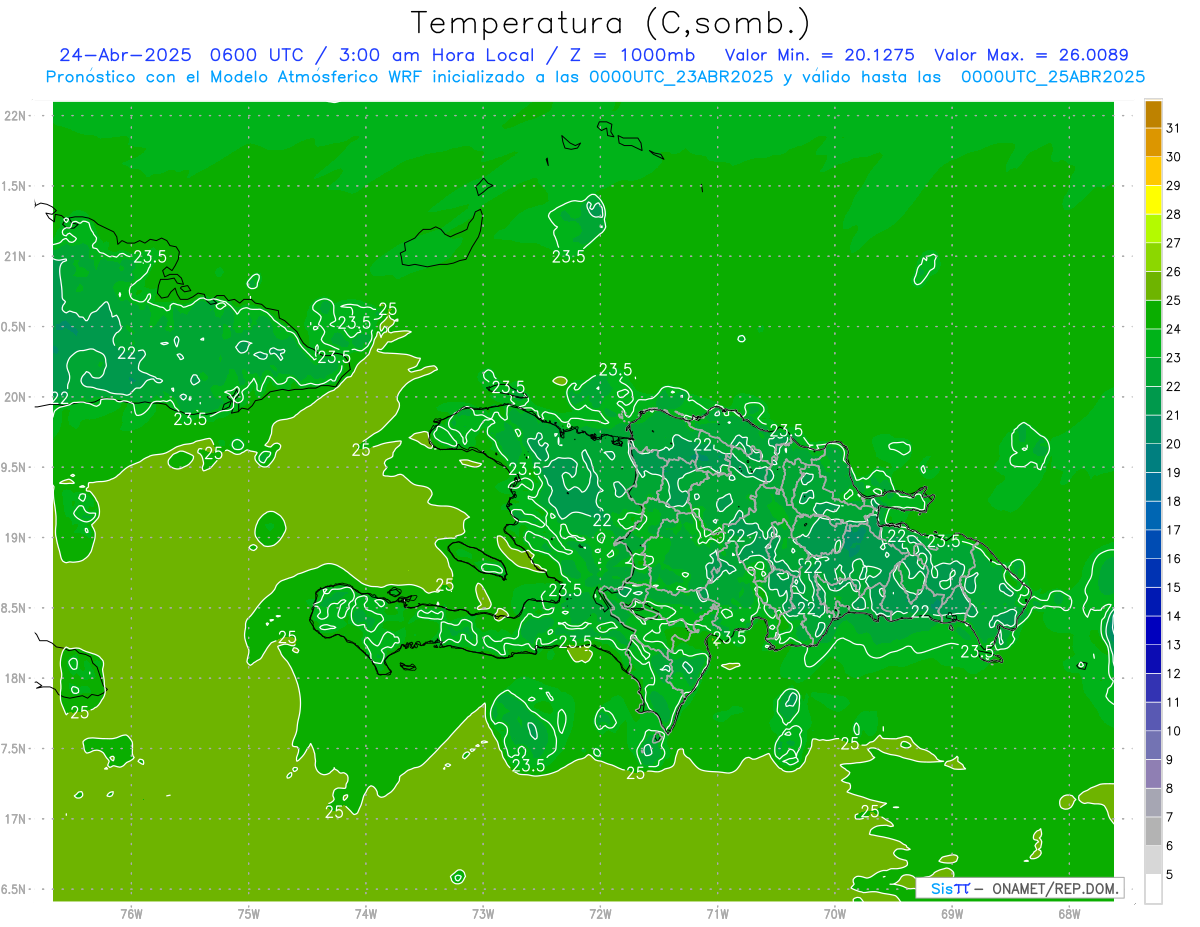Select the '7.5N' latitude axis label
The width and height of the screenshot is (1200, 927).
point(14,749)
